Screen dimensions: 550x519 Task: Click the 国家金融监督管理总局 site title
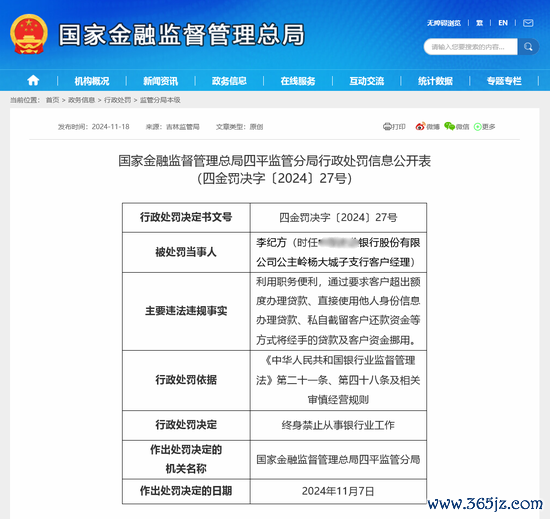point(182,35)
